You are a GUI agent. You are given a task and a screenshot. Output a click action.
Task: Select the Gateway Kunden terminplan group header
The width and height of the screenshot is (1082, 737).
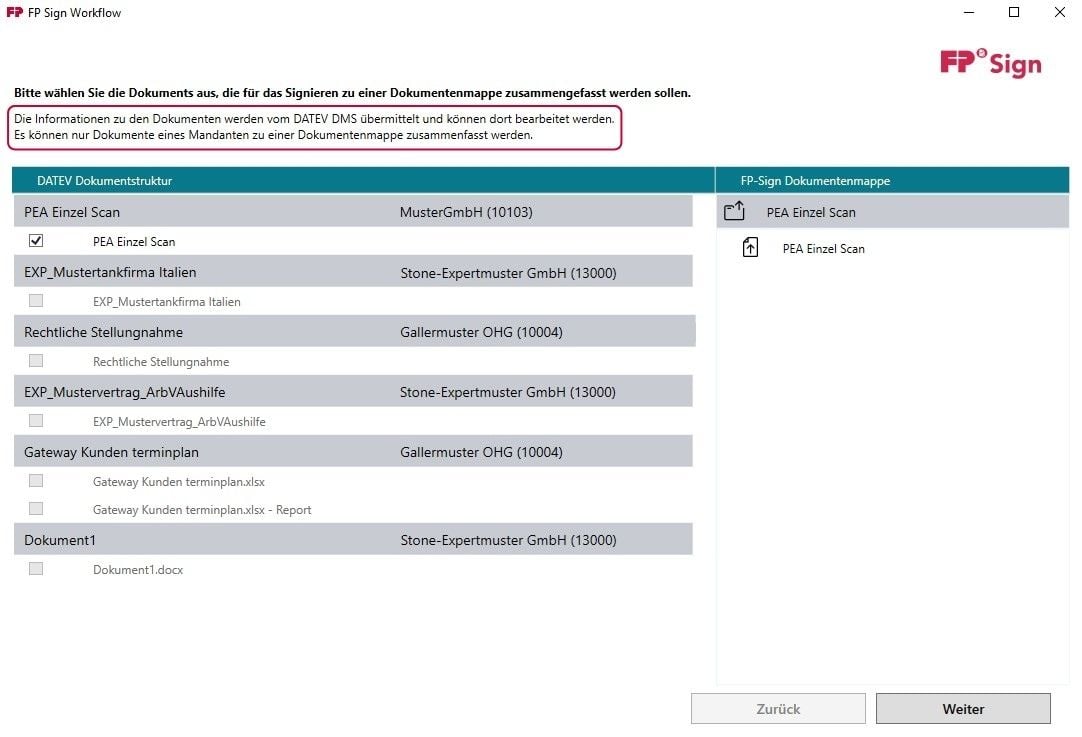point(353,452)
